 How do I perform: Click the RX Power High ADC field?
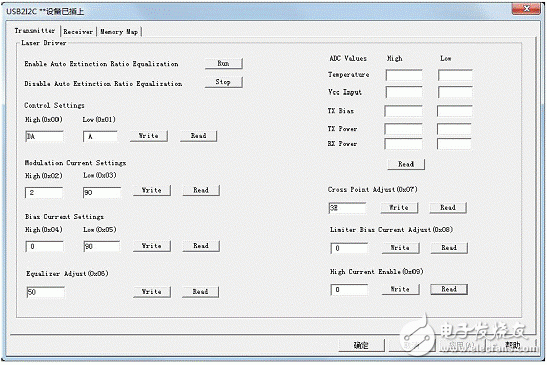click(x=403, y=144)
